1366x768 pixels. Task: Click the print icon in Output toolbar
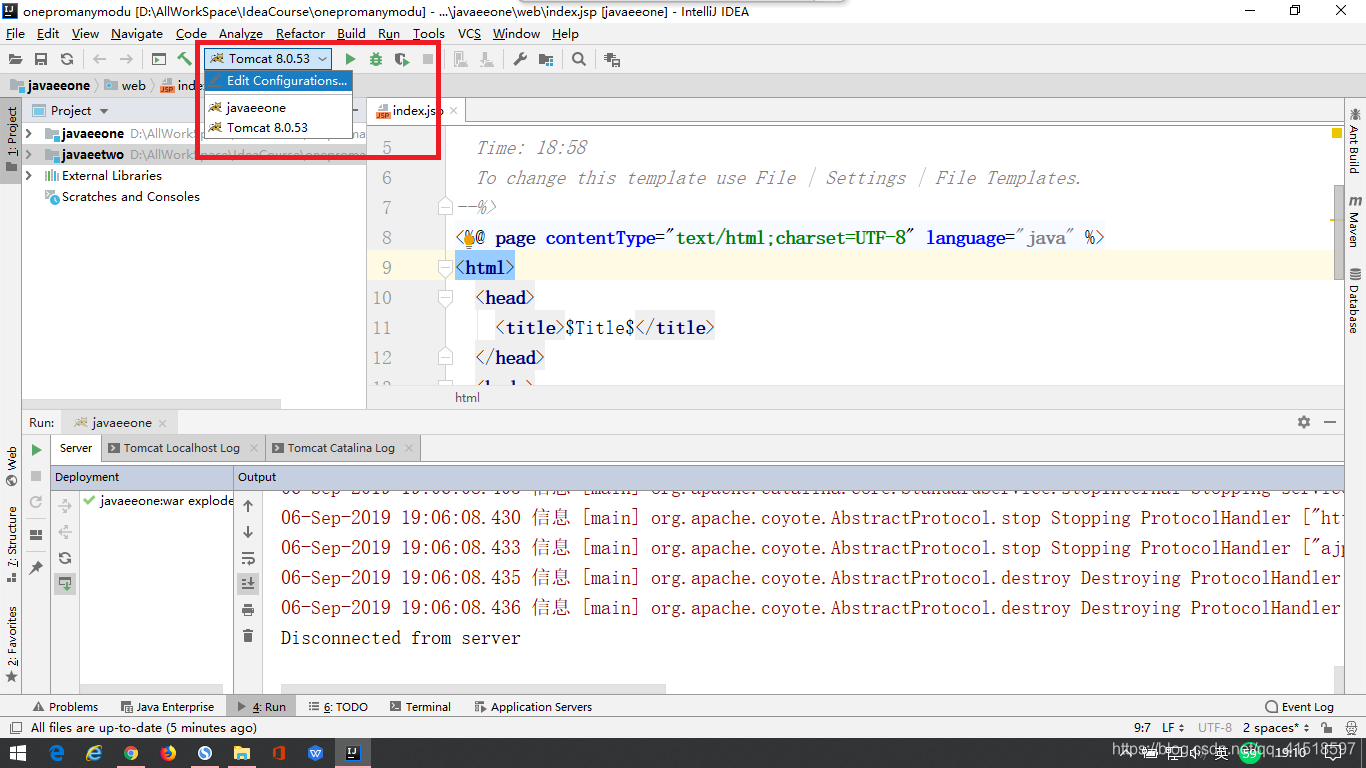(248, 610)
